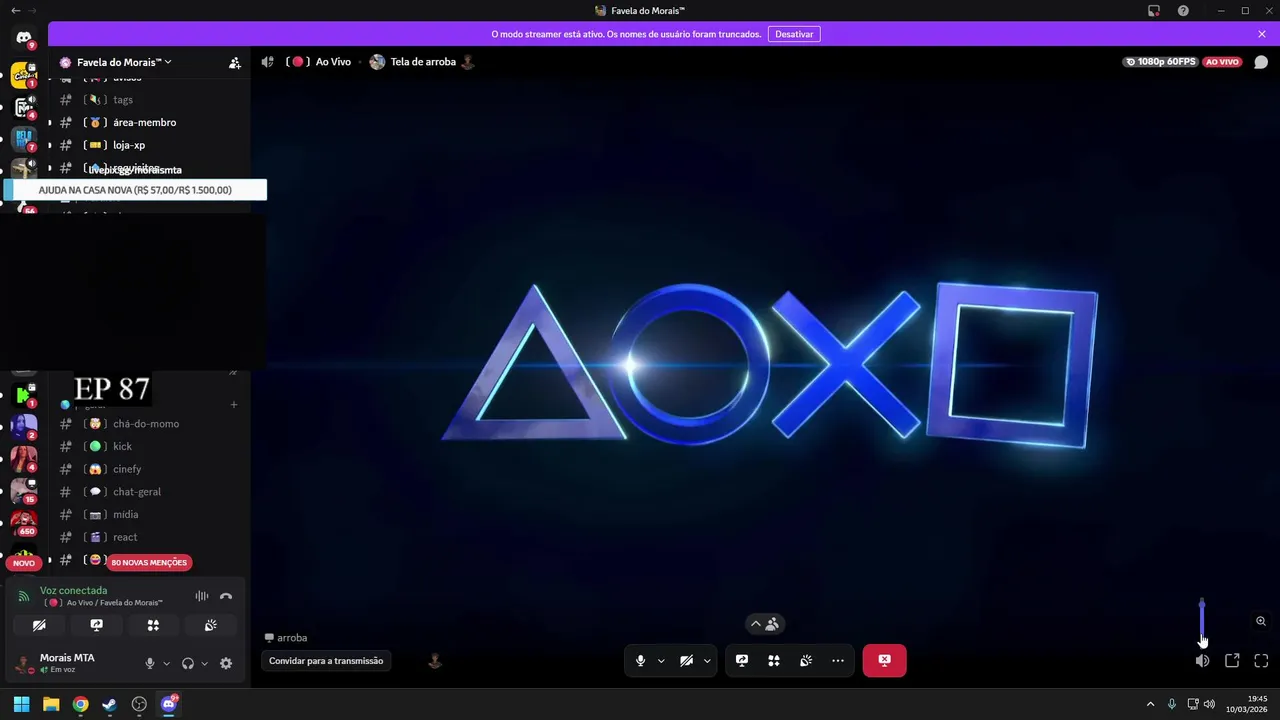The height and width of the screenshot is (720, 1280).
Task: Click the add channel plus icon
Action: click(234, 405)
